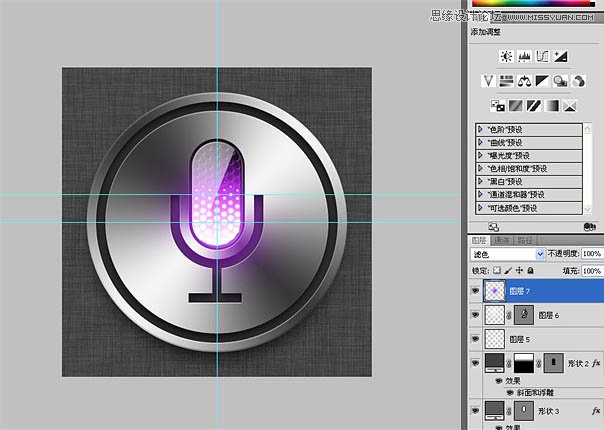Hide 图层 7 using its eye icon
This screenshot has height=430, width=604.
pyautogui.click(x=475, y=291)
